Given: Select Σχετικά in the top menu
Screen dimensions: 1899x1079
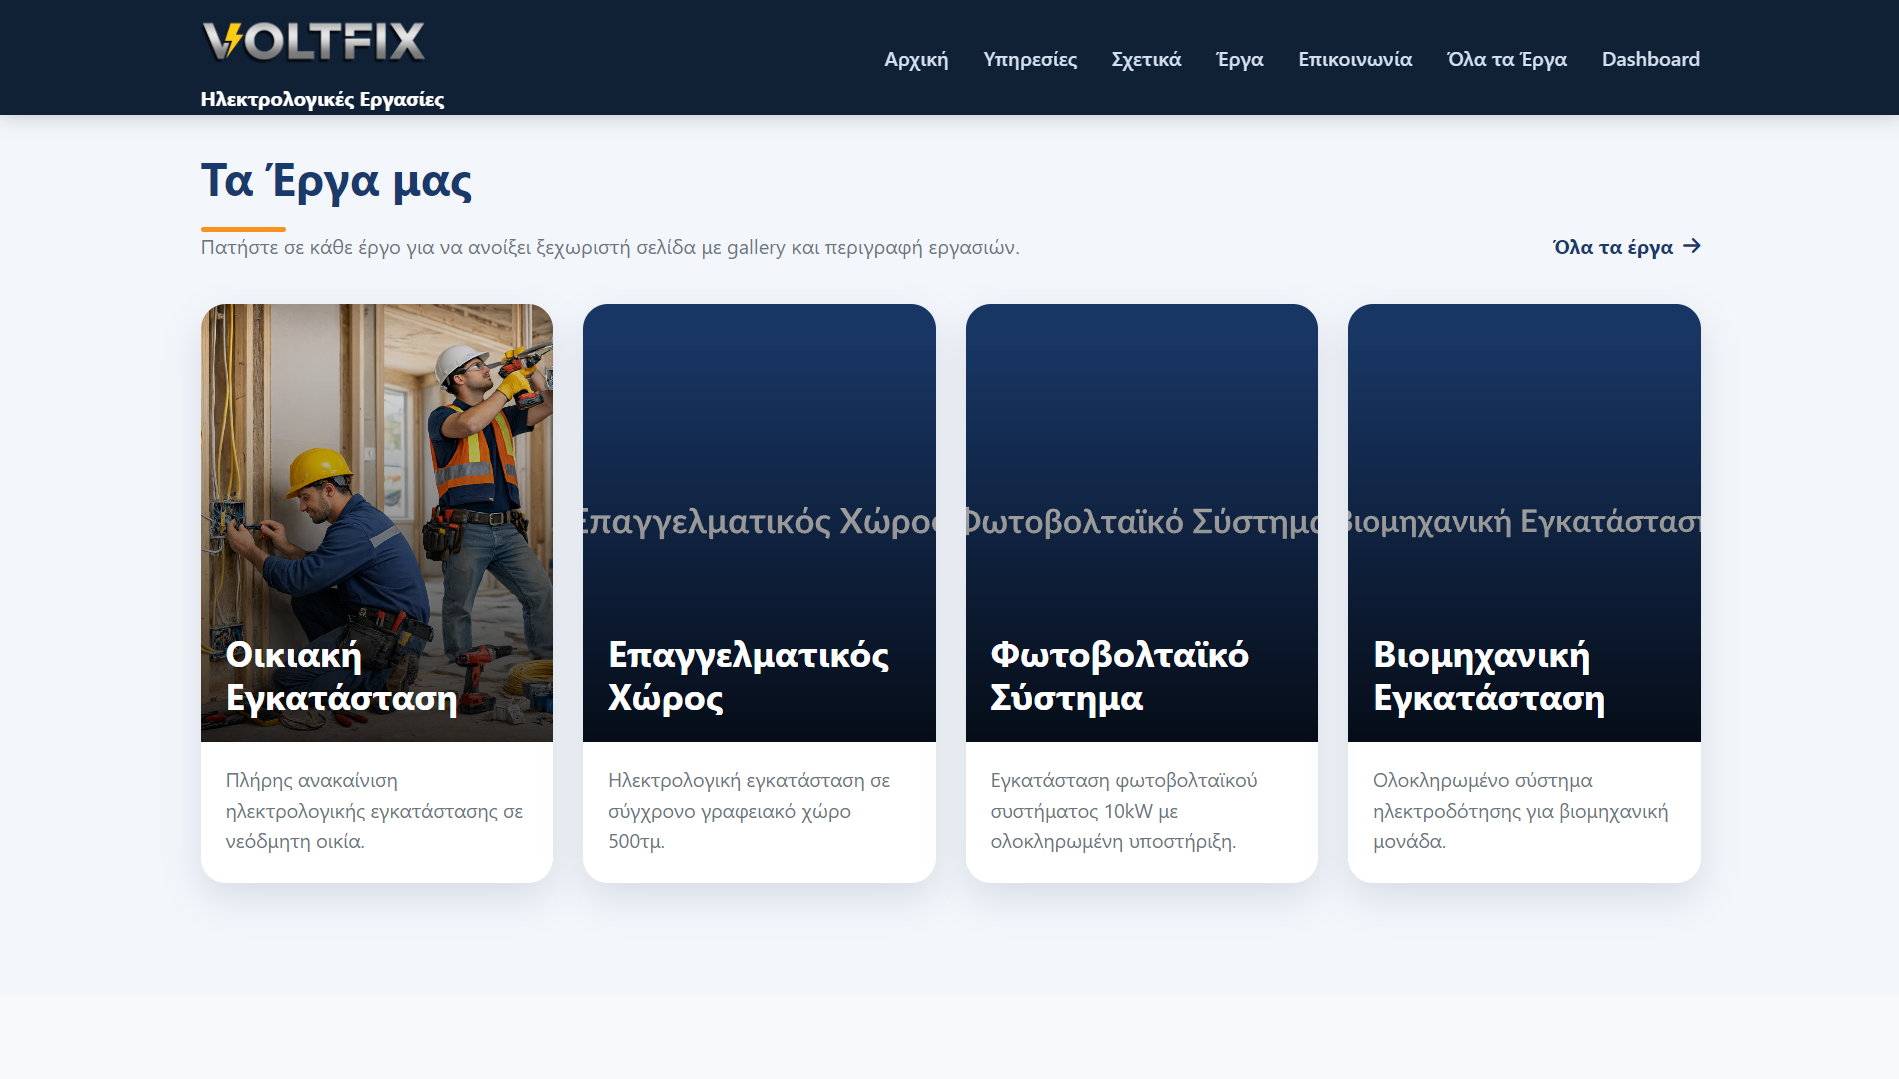Looking at the screenshot, I should [x=1146, y=59].
